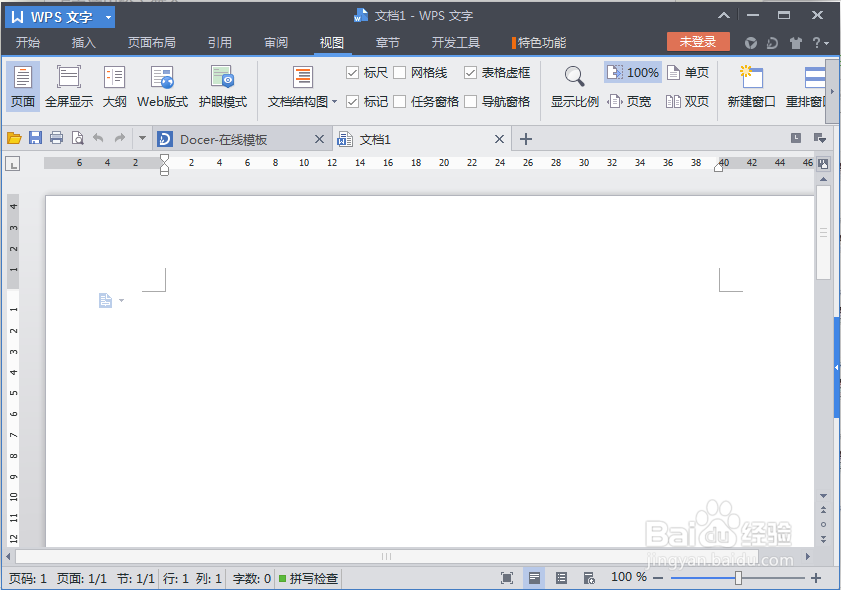This screenshot has height=590, width=841.
Task: Open the 页面布局 ribbon tab
Action: 152,42
